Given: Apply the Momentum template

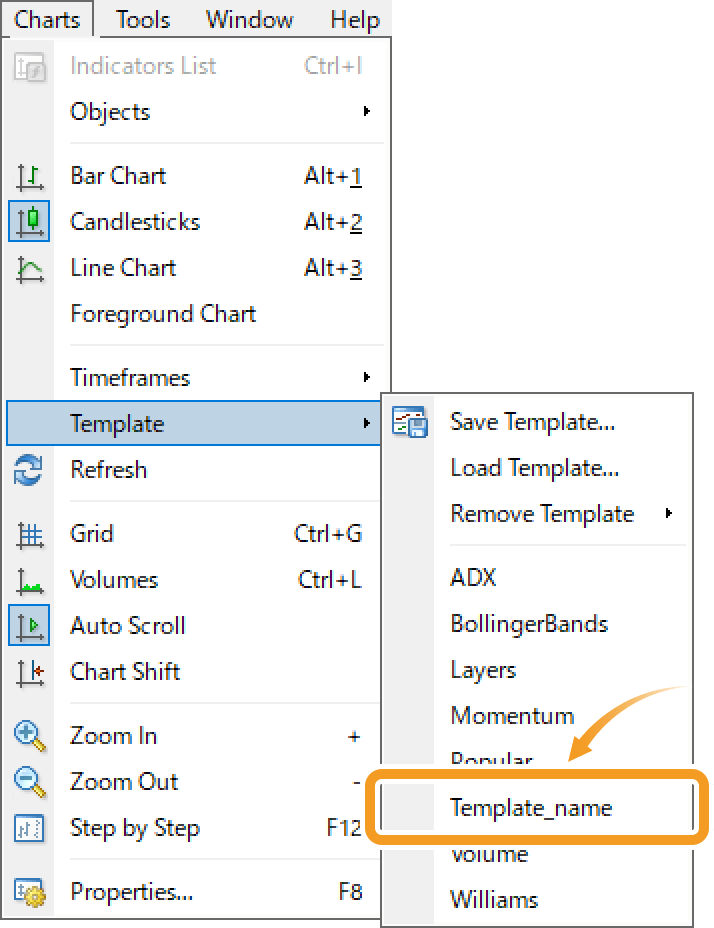Looking at the screenshot, I should click(512, 716).
